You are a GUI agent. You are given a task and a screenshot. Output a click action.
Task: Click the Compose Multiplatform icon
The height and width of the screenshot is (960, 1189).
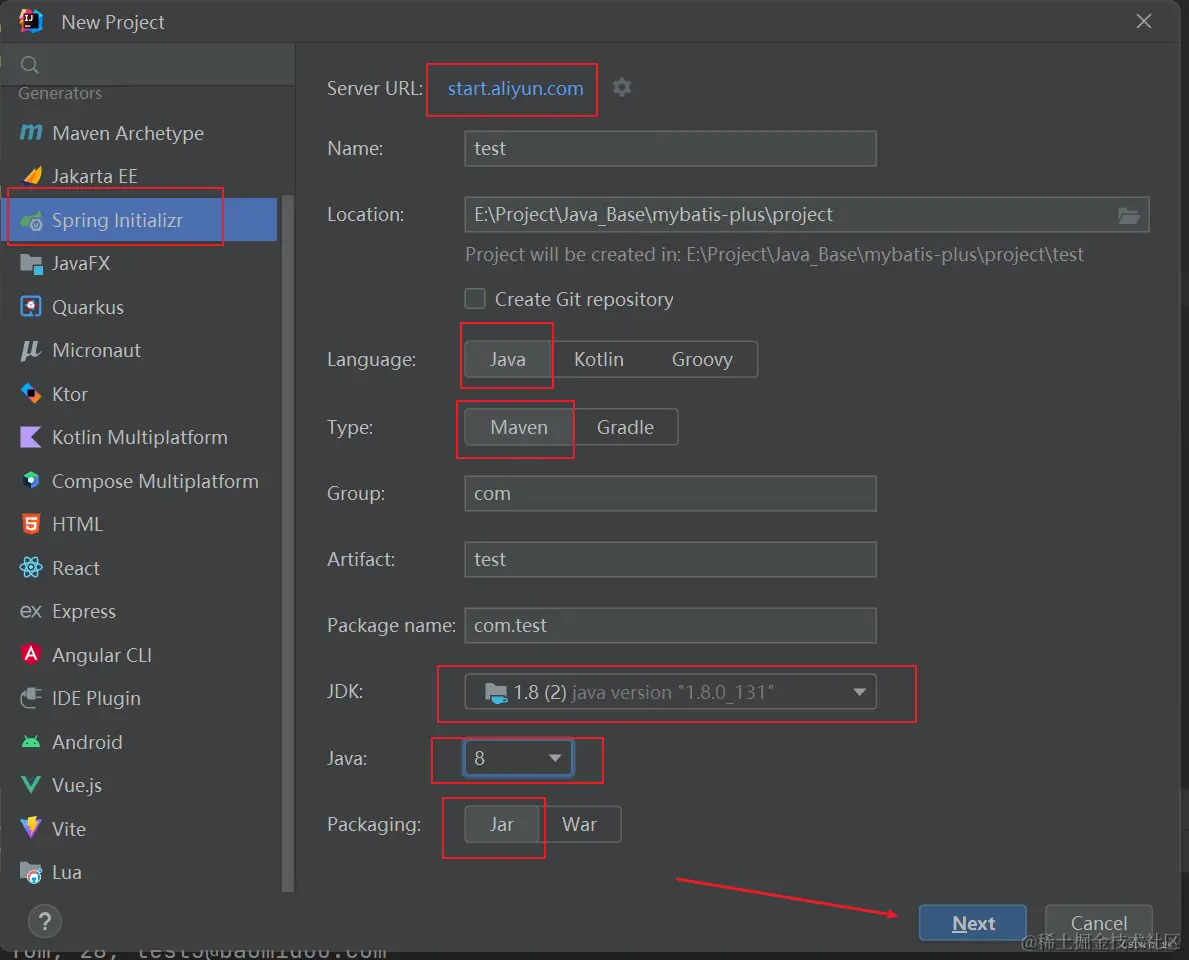31,481
